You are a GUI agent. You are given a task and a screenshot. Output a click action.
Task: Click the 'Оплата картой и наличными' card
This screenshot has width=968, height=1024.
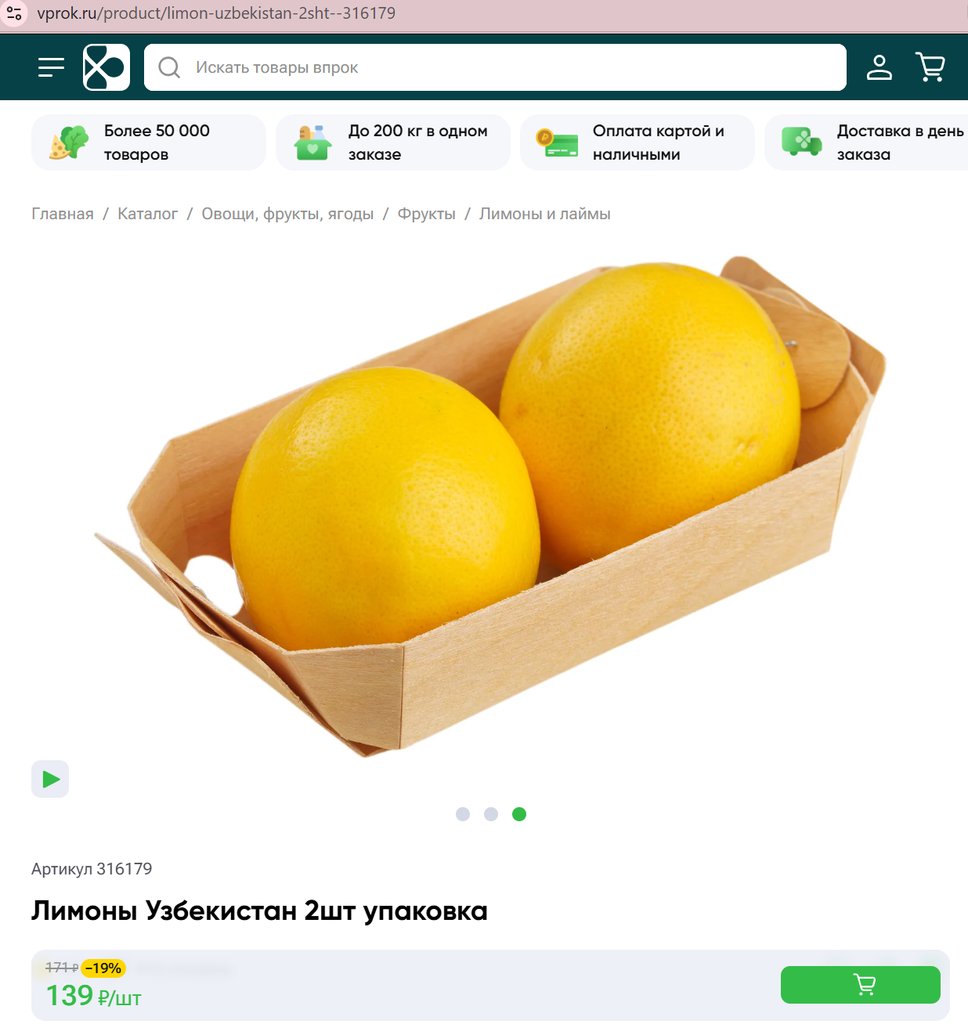(637, 142)
